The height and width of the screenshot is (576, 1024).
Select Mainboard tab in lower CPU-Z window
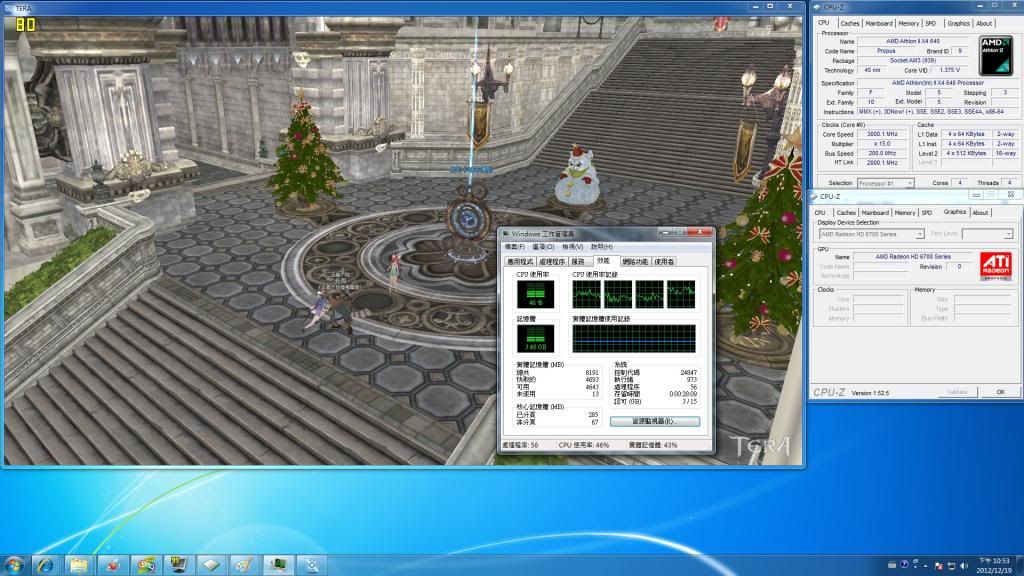click(x=875, y=213)
